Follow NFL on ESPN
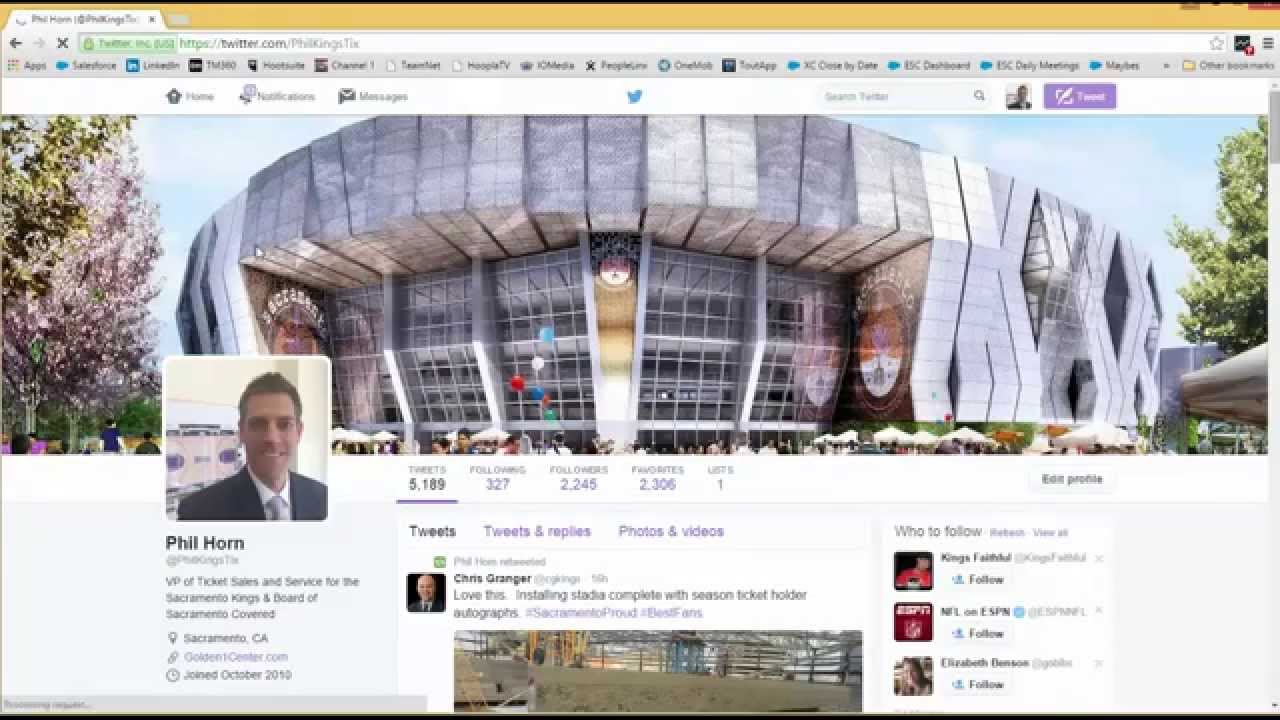 [977, 633]
